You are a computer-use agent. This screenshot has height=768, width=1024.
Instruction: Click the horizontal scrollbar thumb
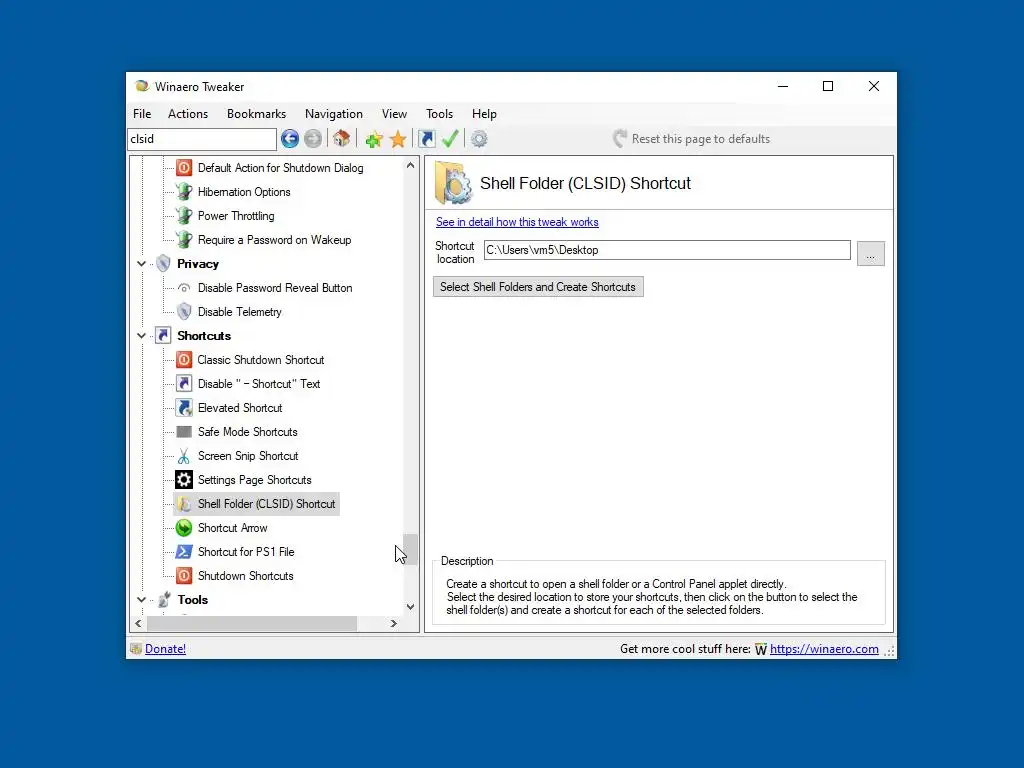click(252, 624)
